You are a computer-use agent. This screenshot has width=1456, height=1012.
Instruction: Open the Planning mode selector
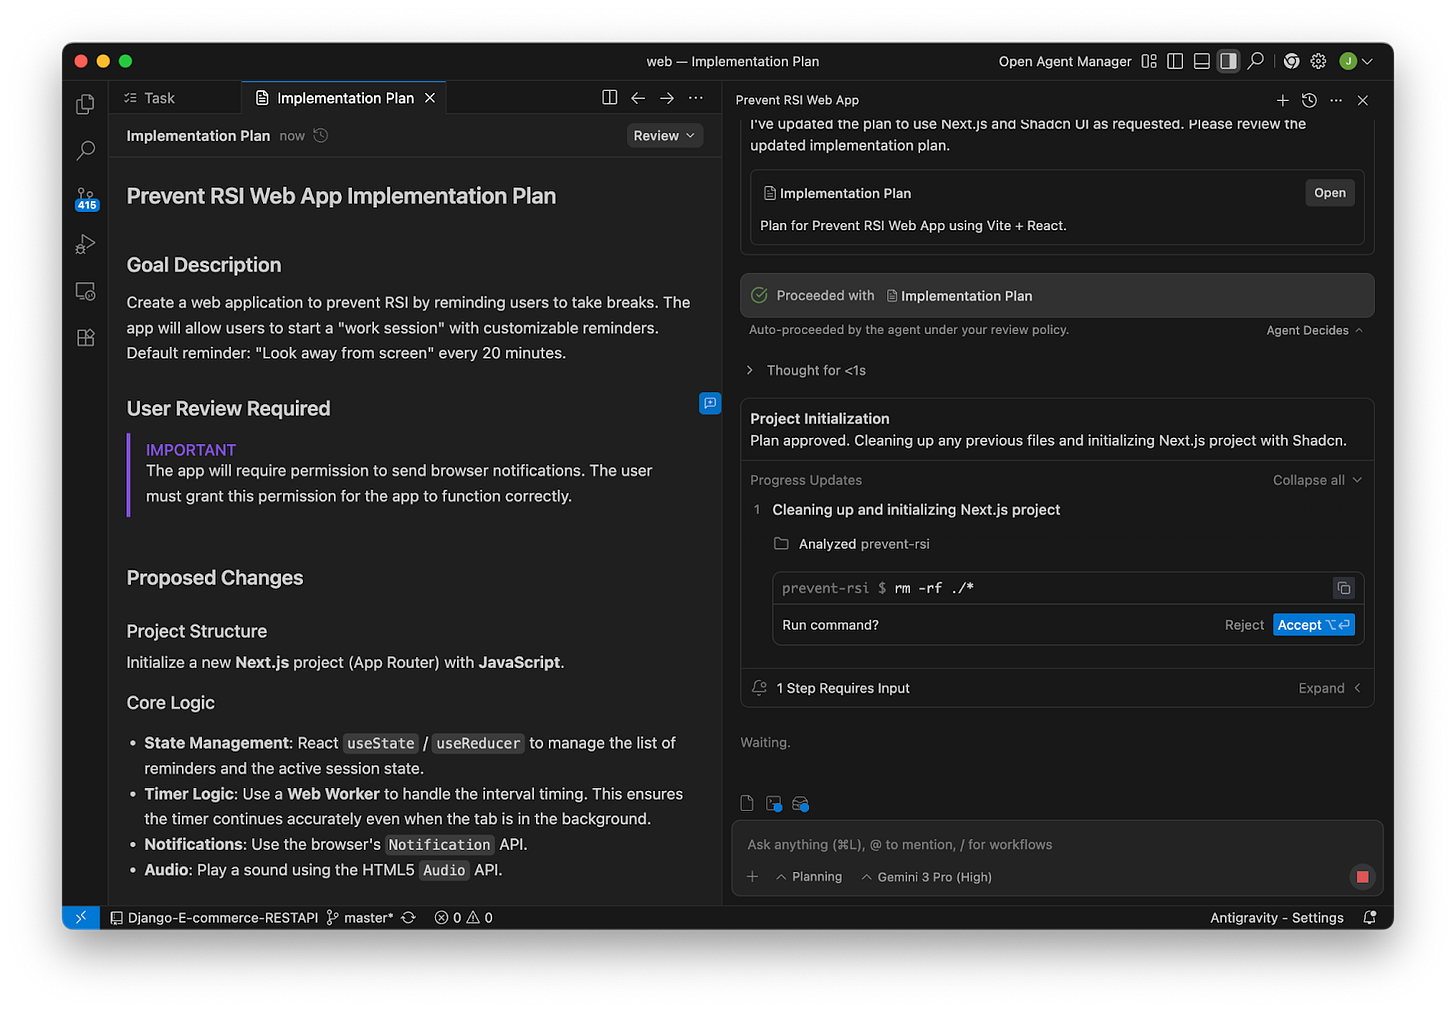click(809, 877)
